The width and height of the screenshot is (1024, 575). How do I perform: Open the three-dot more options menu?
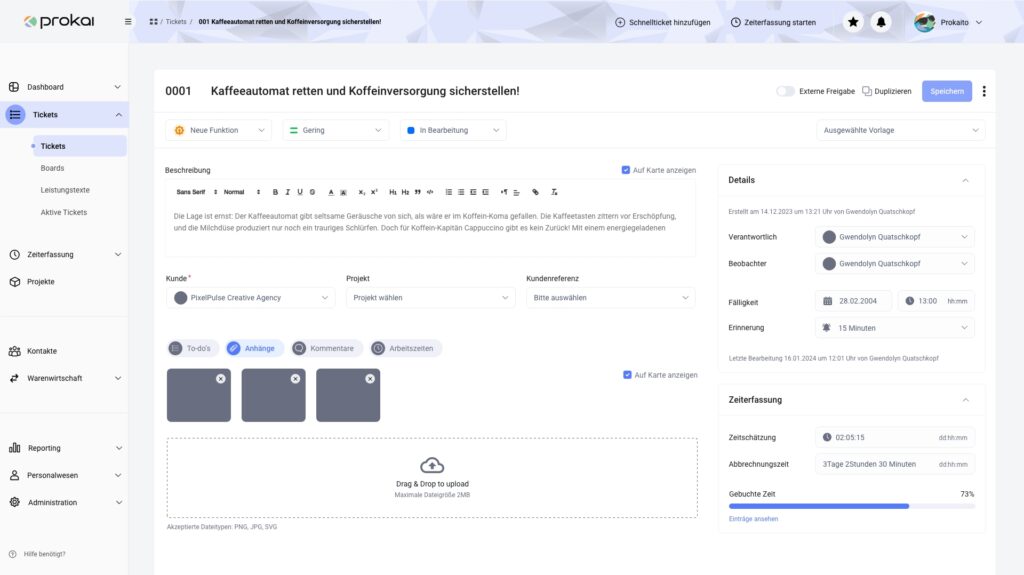coord(984,91)
